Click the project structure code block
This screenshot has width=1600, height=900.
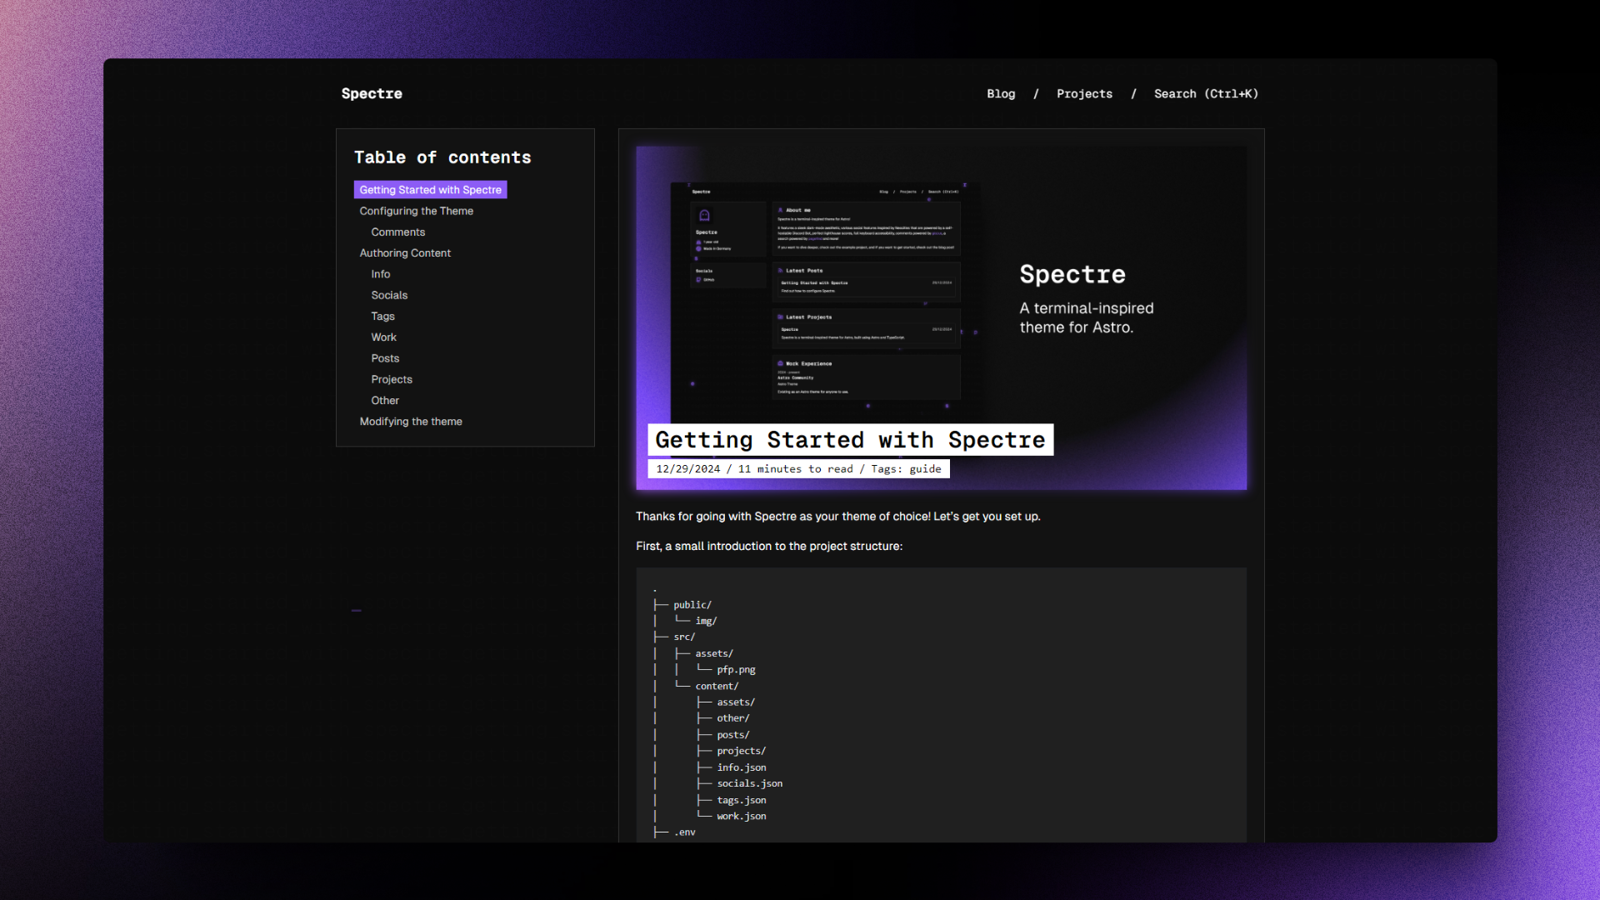pos(941,705)
